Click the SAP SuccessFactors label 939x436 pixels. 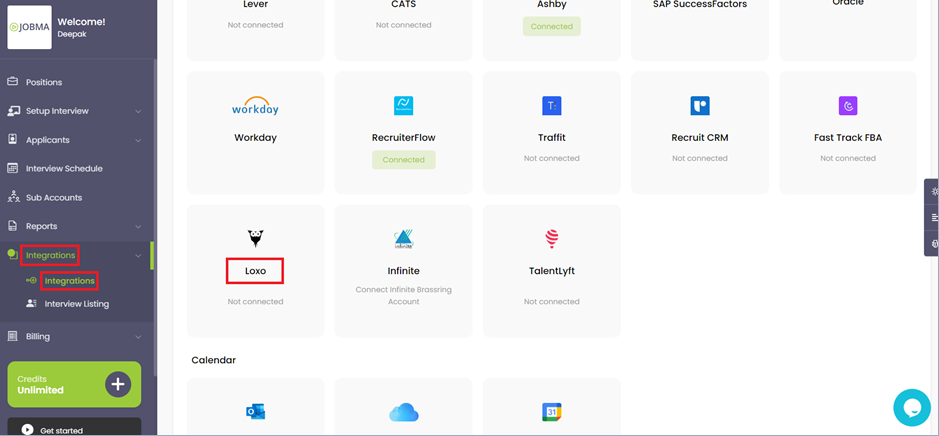point(699,4)
